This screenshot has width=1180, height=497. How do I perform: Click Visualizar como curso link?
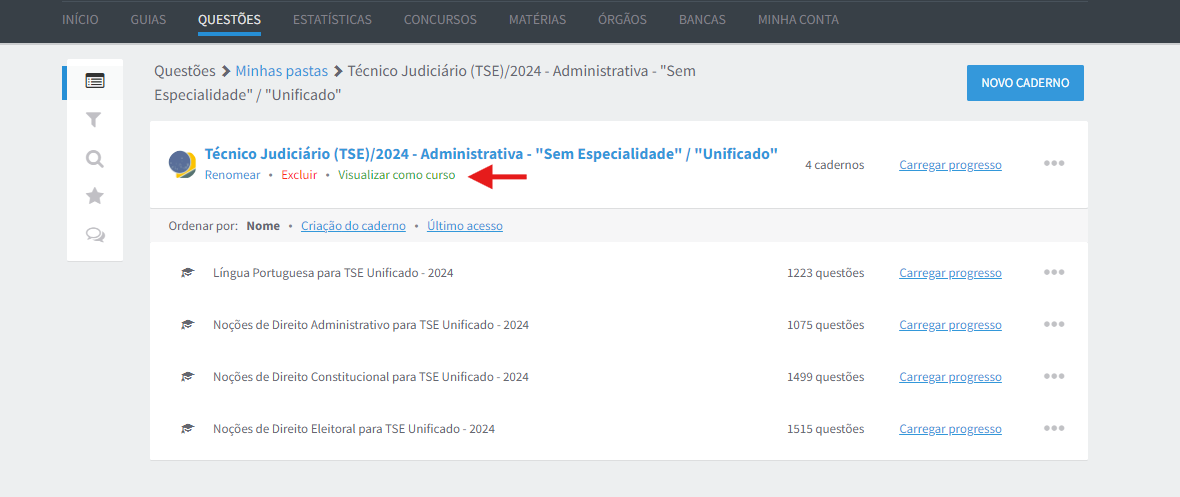tap(397, 175)
